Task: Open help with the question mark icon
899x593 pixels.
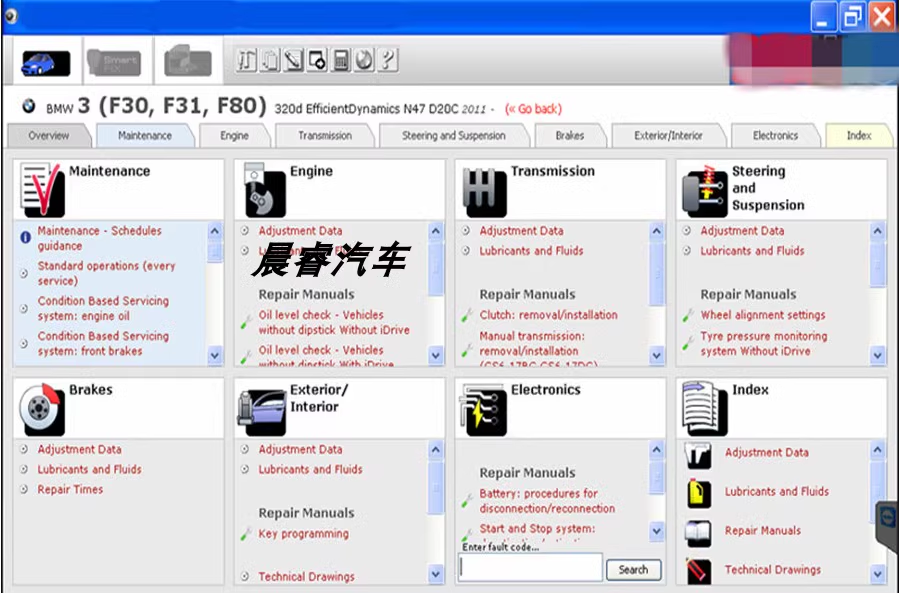Action: (x=388, y=60)
